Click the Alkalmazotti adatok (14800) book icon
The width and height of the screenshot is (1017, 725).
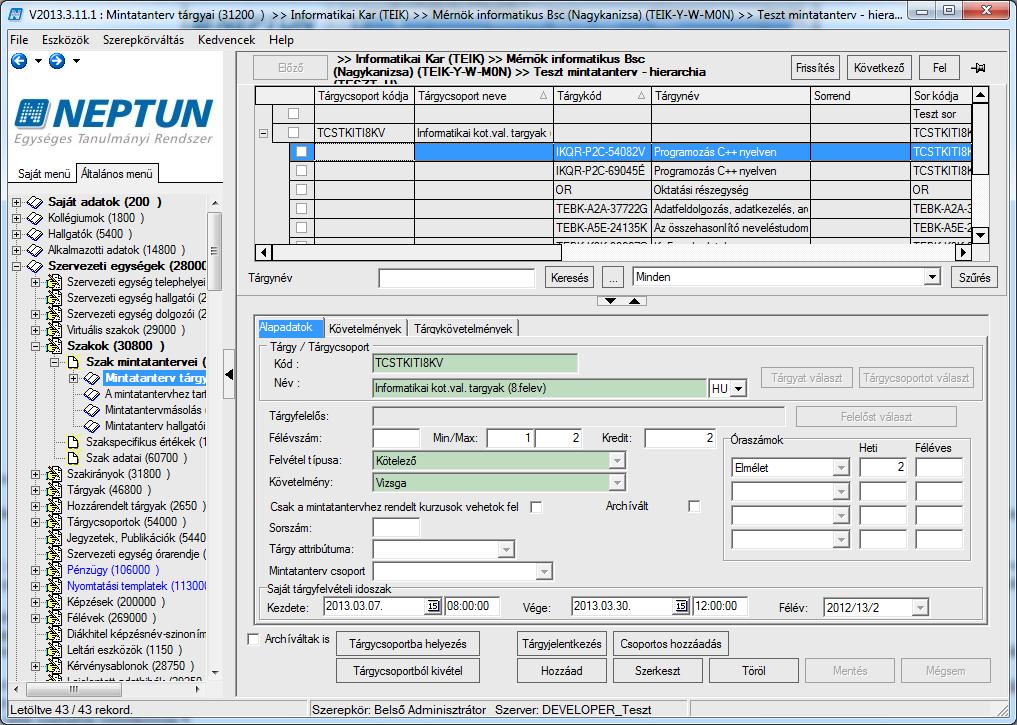[x=34, y=250]
